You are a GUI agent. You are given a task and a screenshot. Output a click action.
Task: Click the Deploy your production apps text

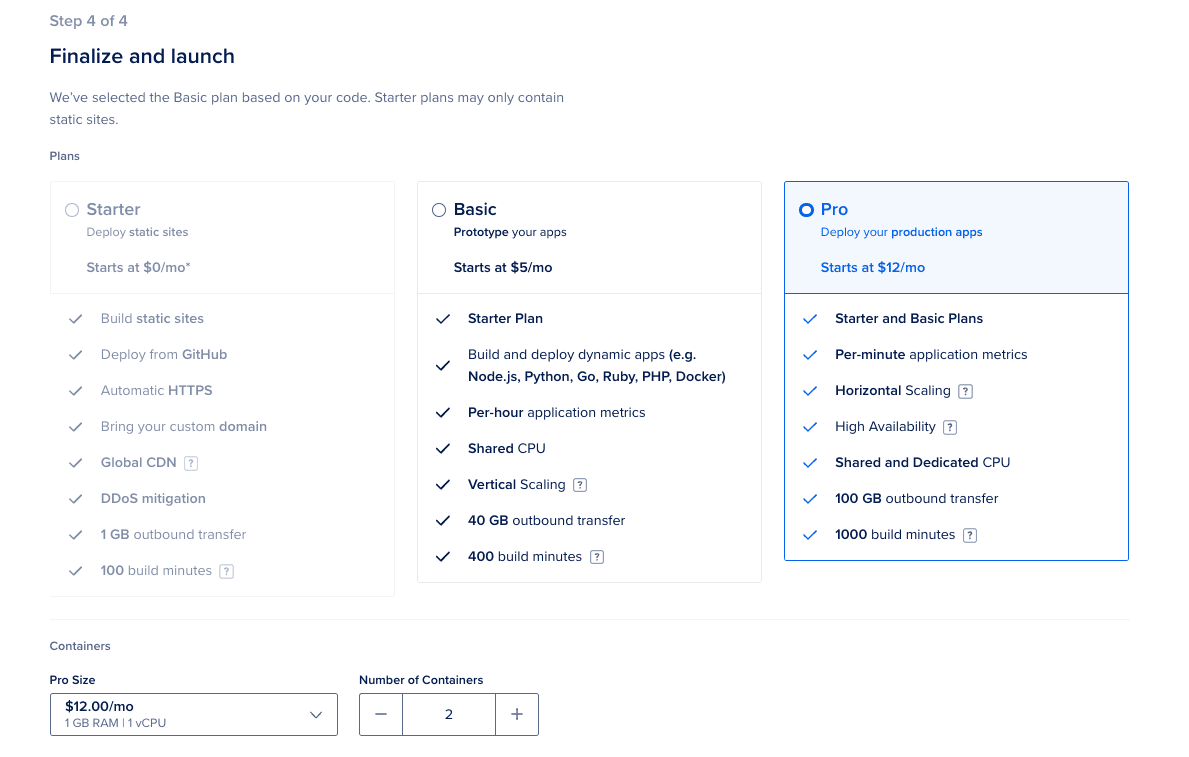click(901, 231)
